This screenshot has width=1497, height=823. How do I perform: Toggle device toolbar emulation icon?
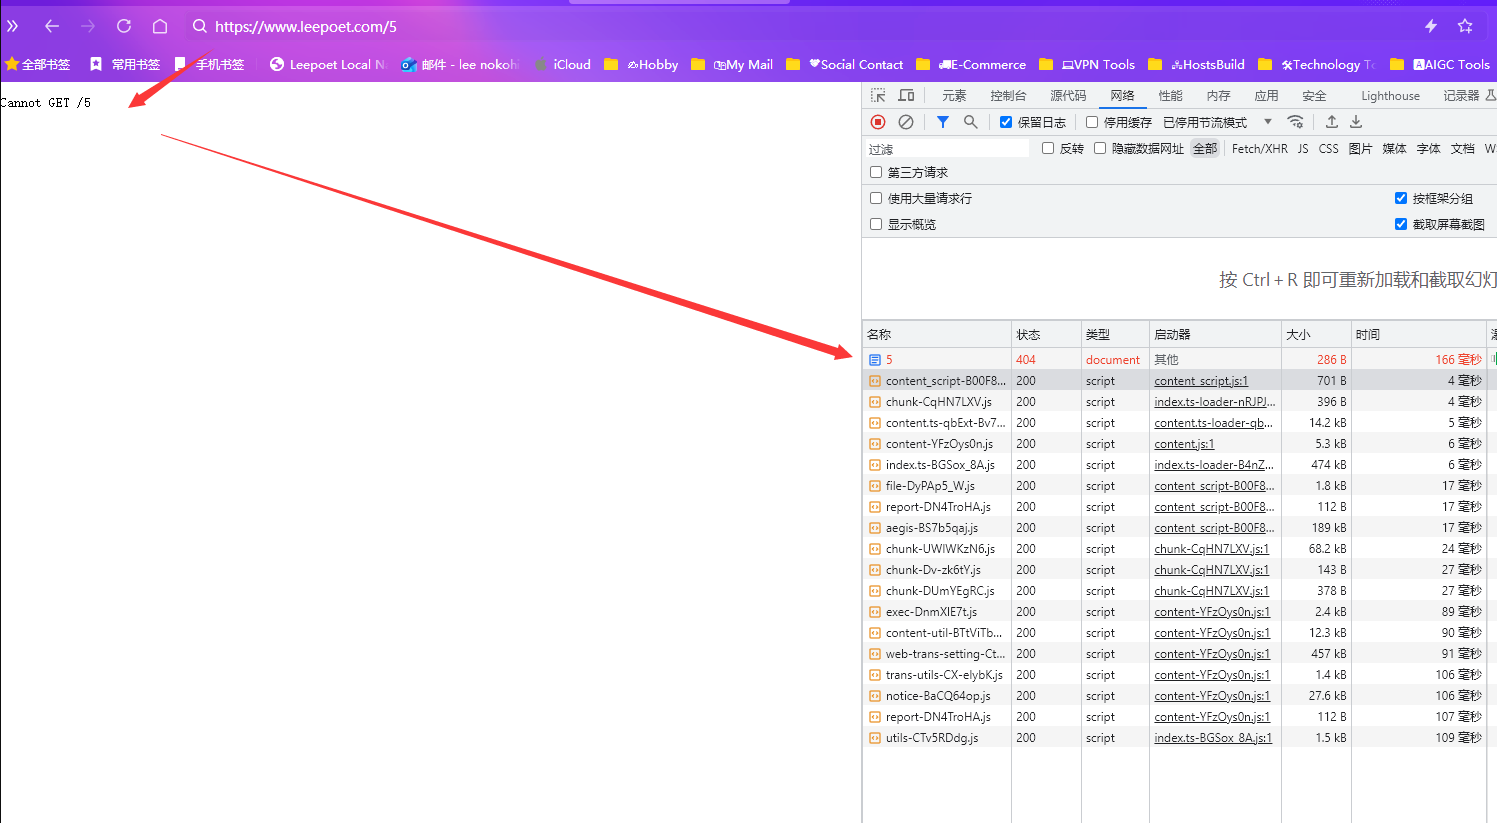(906, 96)
